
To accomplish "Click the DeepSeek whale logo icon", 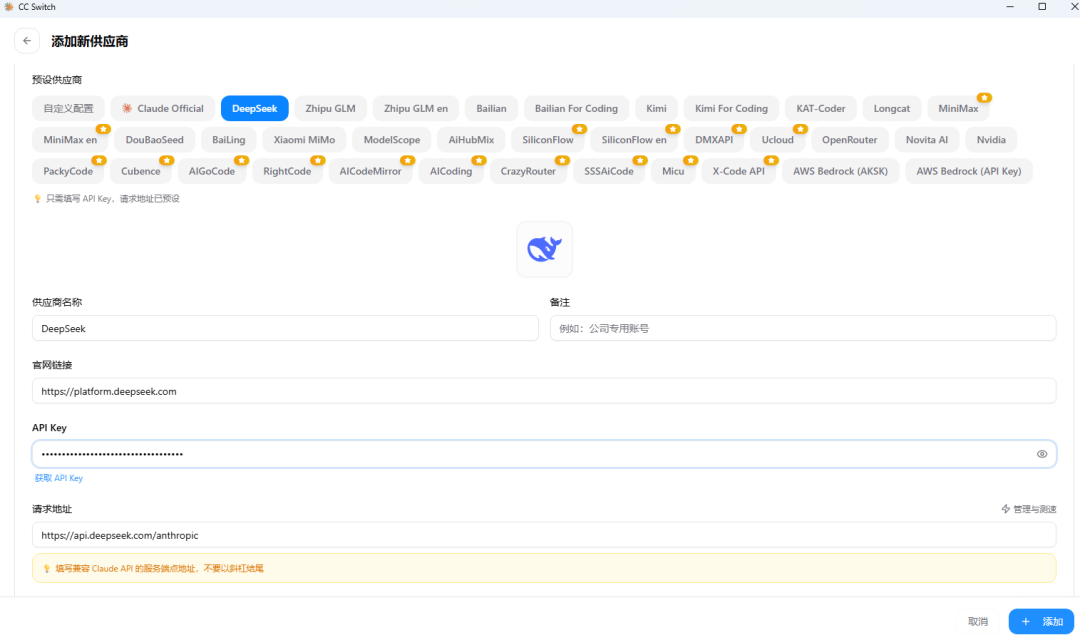I will pos(544,249).
